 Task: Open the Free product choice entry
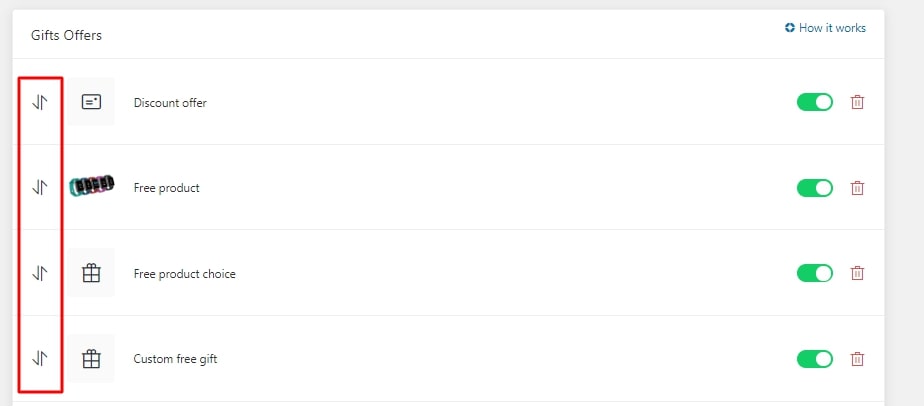coord(184,274)
